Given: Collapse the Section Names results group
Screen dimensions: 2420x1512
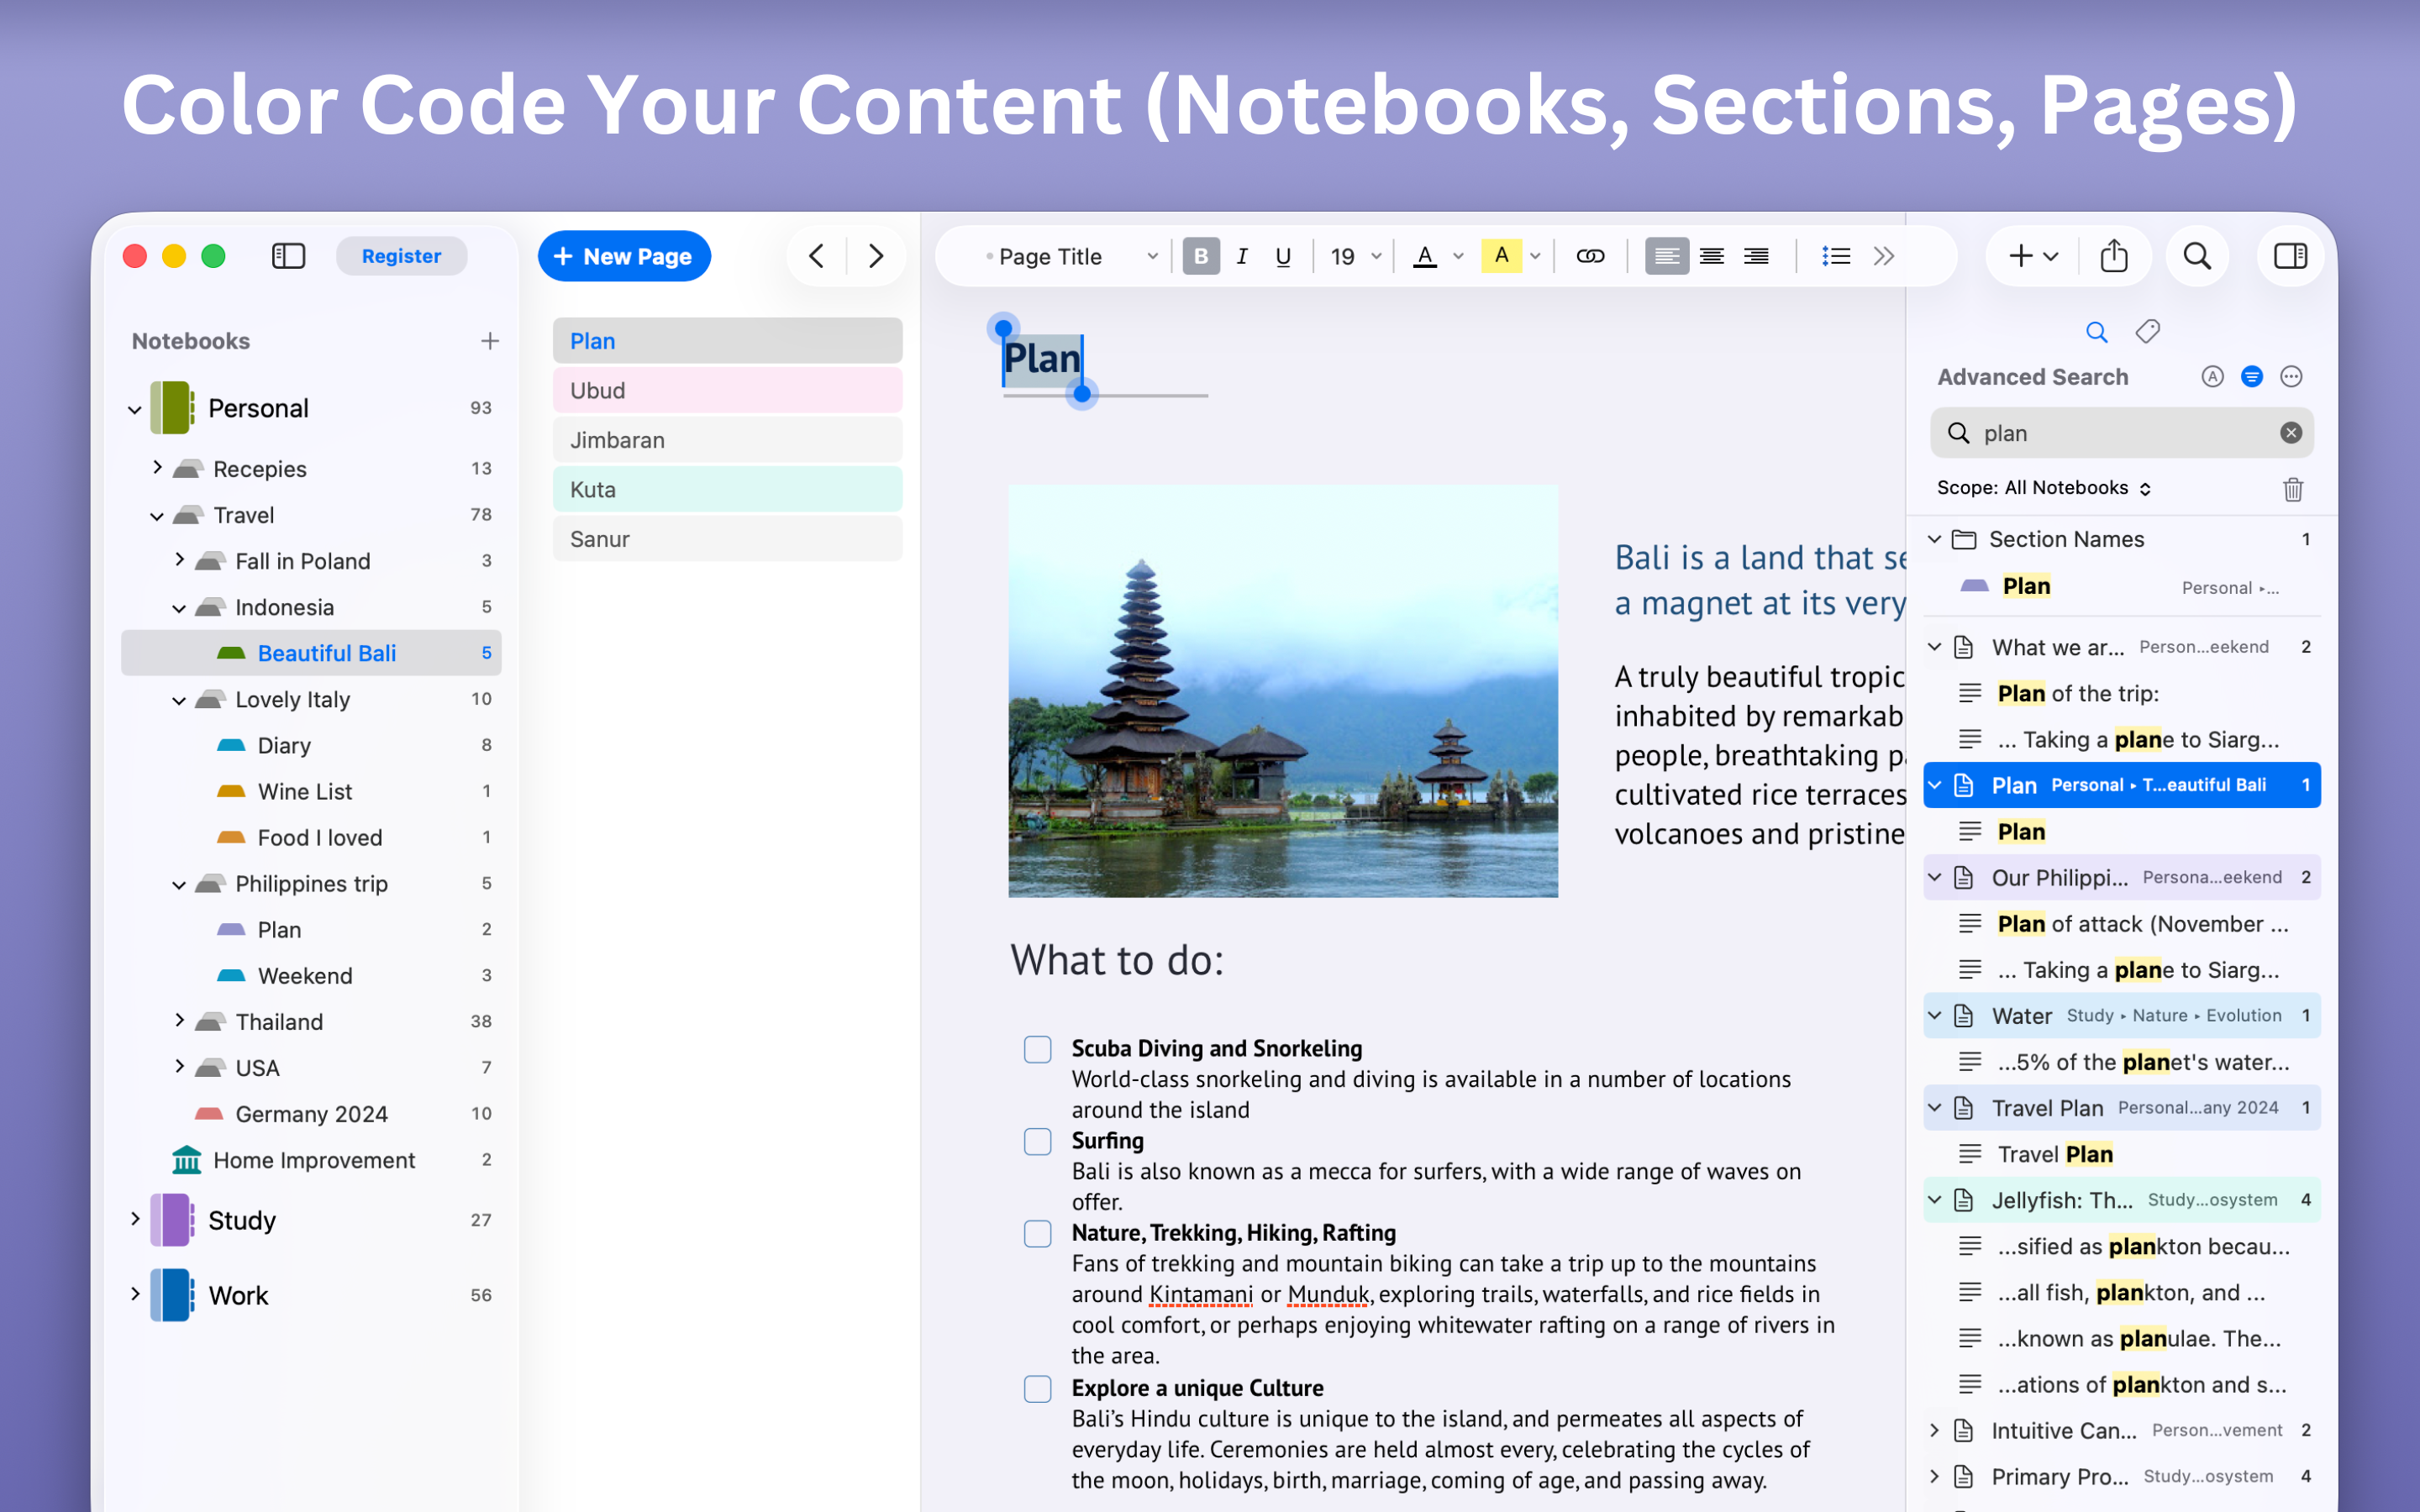Looking at the screenshot, I should pos(1935,539).
